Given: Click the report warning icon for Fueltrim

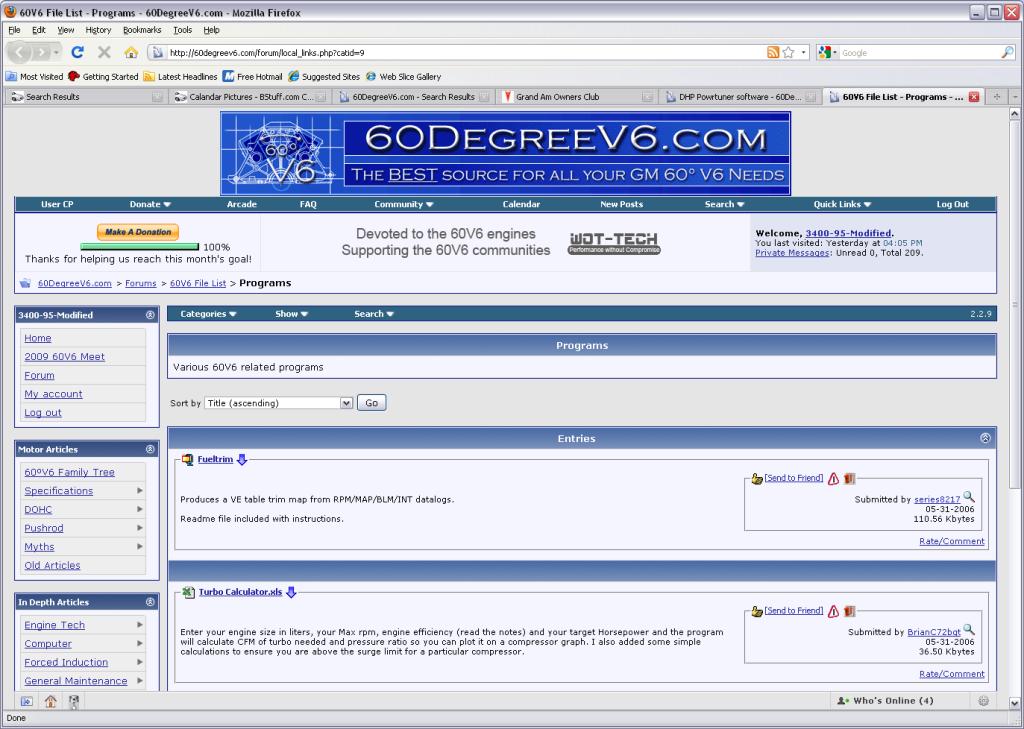Looking at the screenshot, I should click(x=833, y=479).
